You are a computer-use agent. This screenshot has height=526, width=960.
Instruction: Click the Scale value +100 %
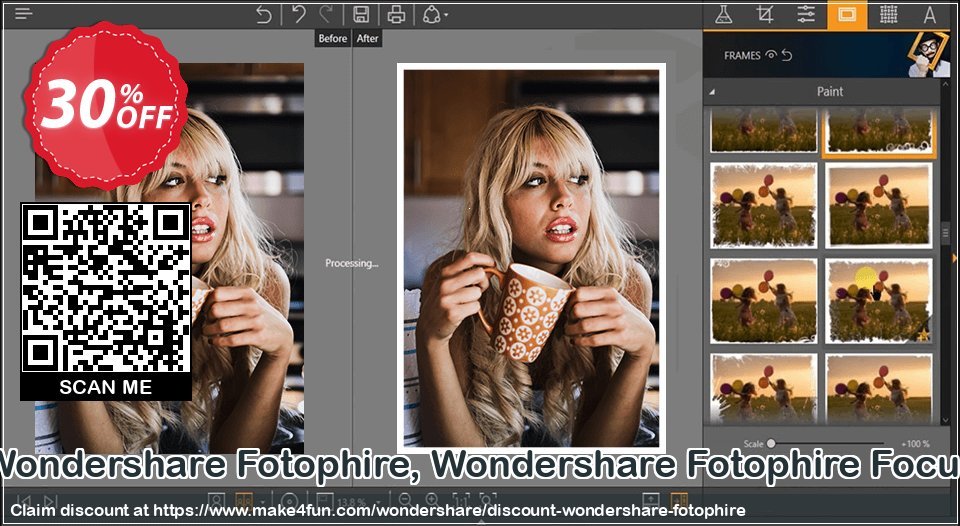pyautogui.click(x=915, y=443)
